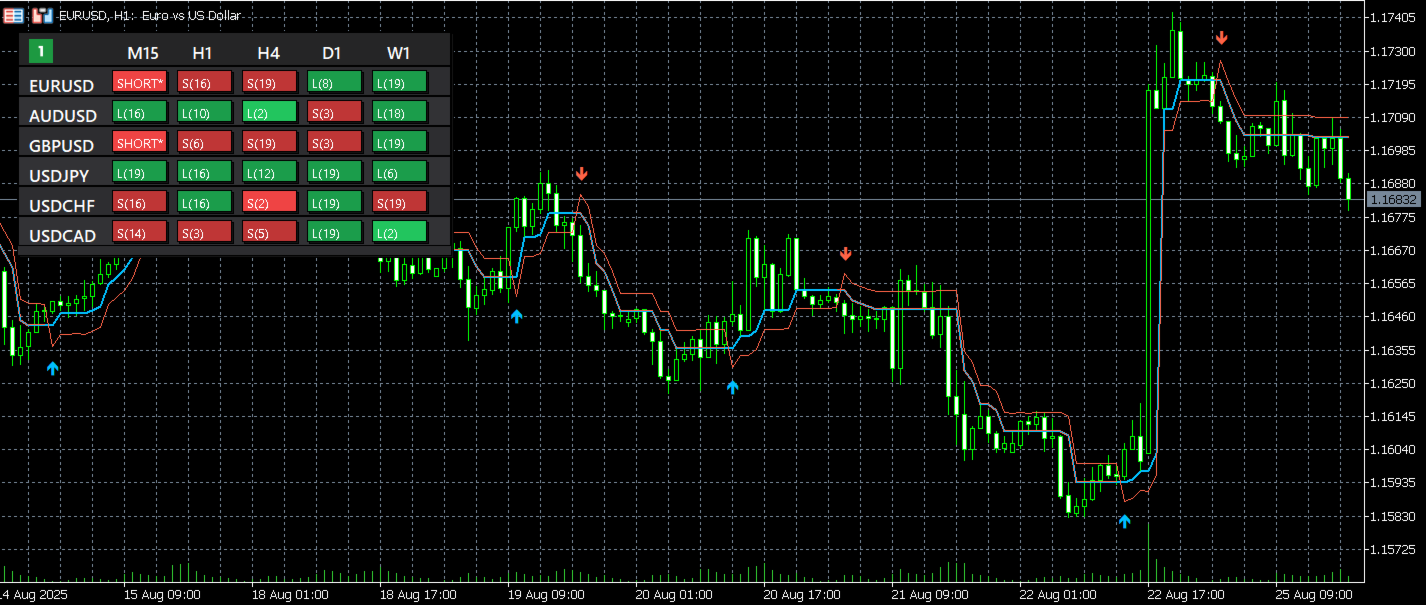Select the W1 column header

click(399, 53)
